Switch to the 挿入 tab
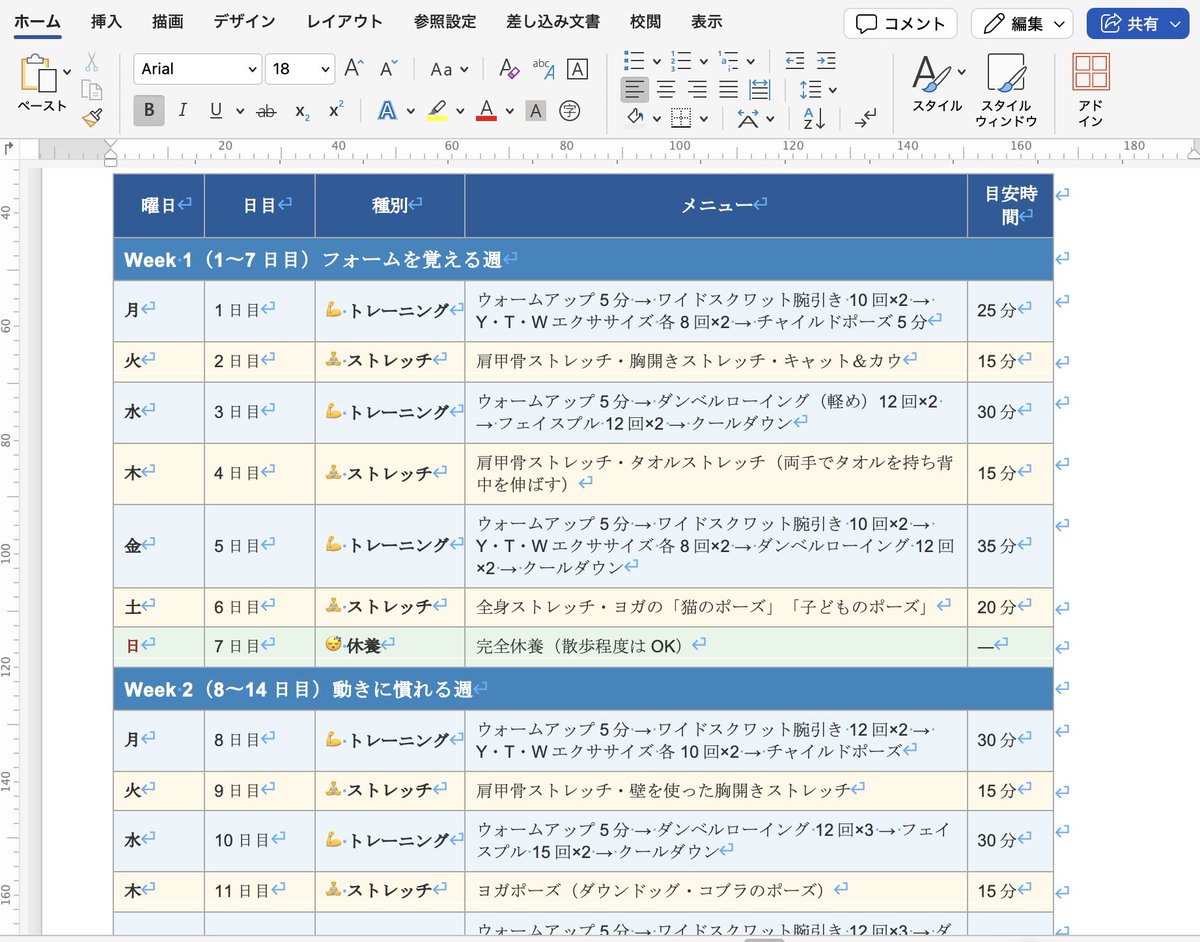 [106, 22]
